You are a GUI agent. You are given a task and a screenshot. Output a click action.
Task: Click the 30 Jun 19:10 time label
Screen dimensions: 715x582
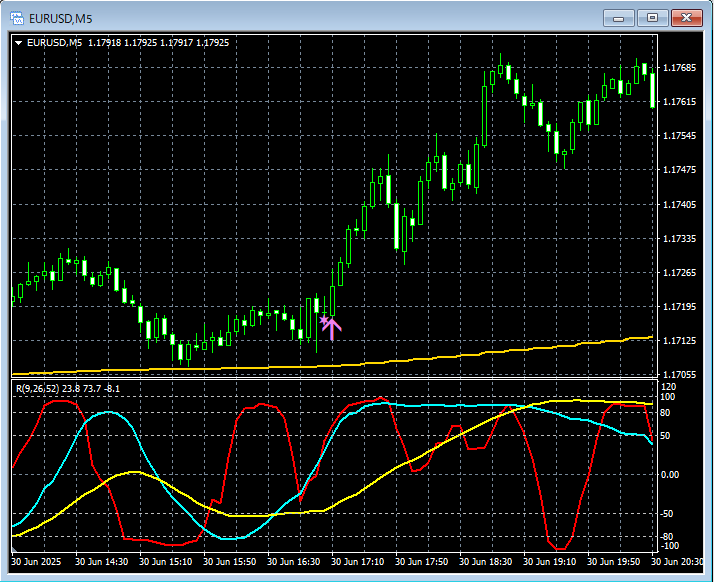tap(549, 561)
